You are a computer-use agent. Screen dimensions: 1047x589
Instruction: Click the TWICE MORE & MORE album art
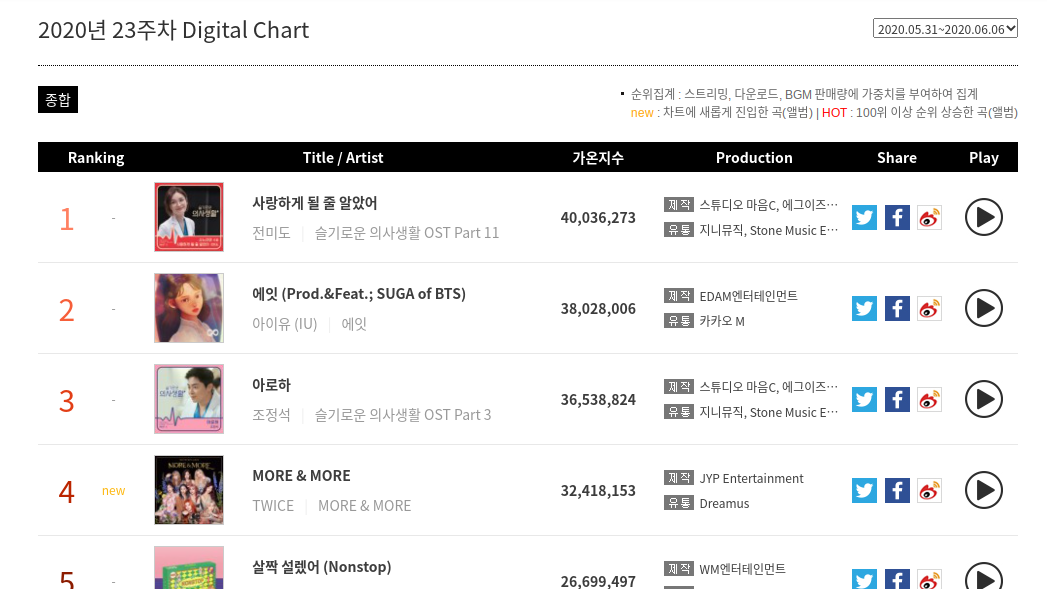point(189,490)
